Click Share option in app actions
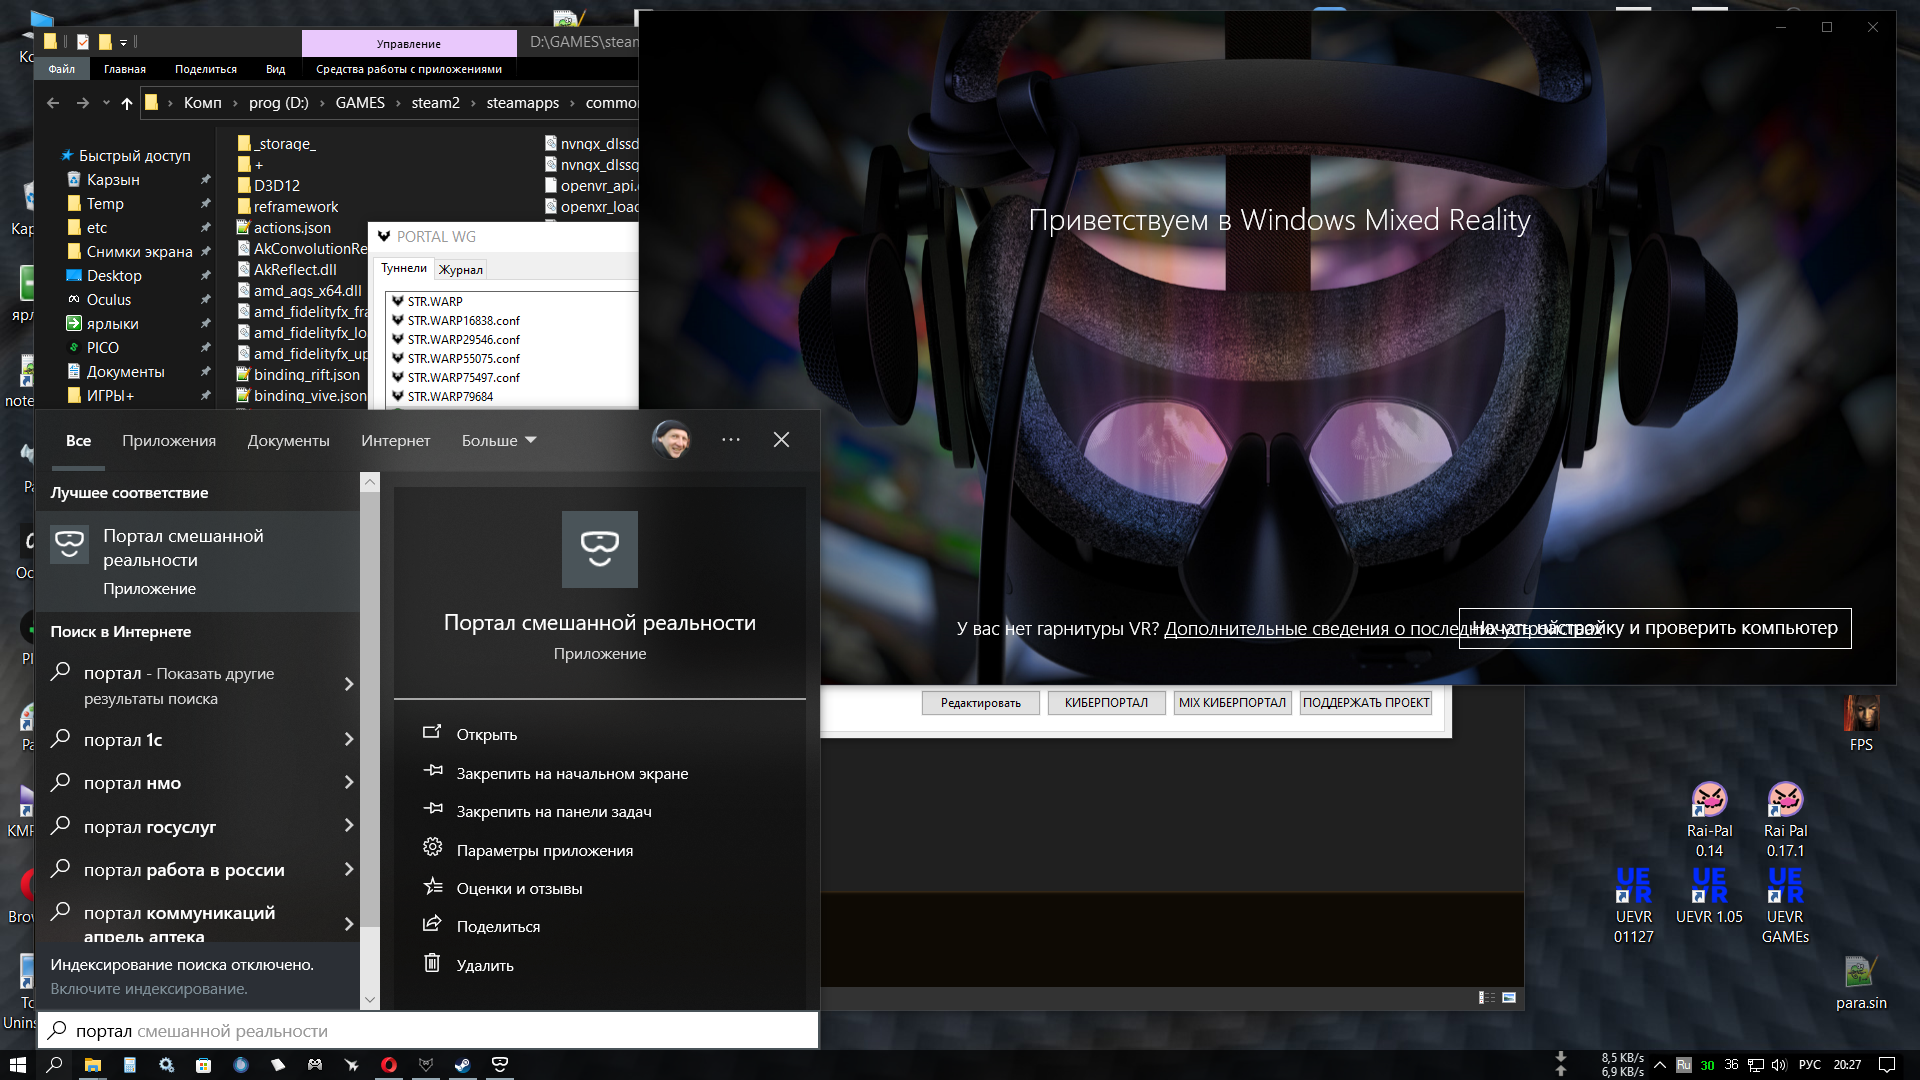Screen dimensions: 1920x1080 (497, 927)
